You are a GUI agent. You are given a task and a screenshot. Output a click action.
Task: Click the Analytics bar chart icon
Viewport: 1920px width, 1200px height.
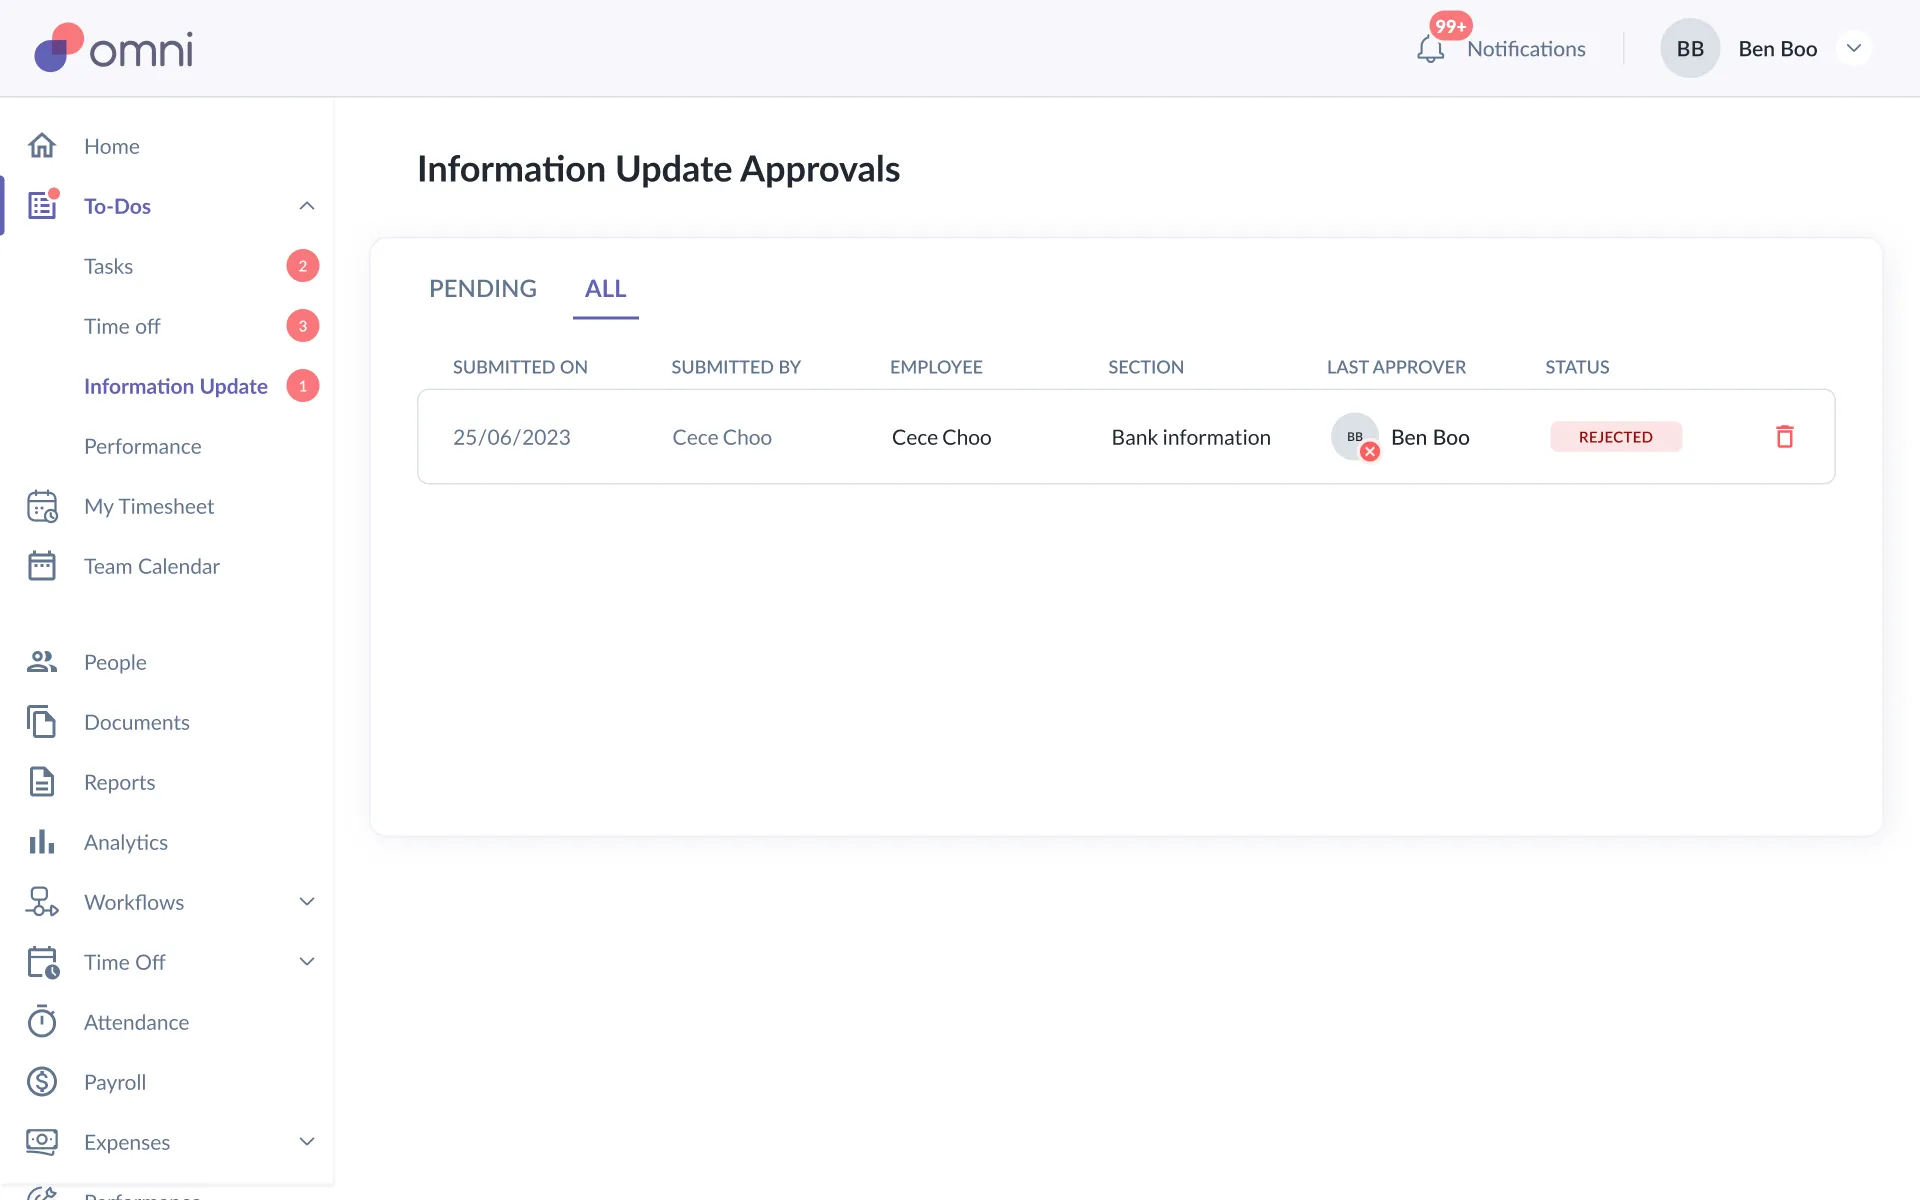pyautogui.click(x=42, y=842)
